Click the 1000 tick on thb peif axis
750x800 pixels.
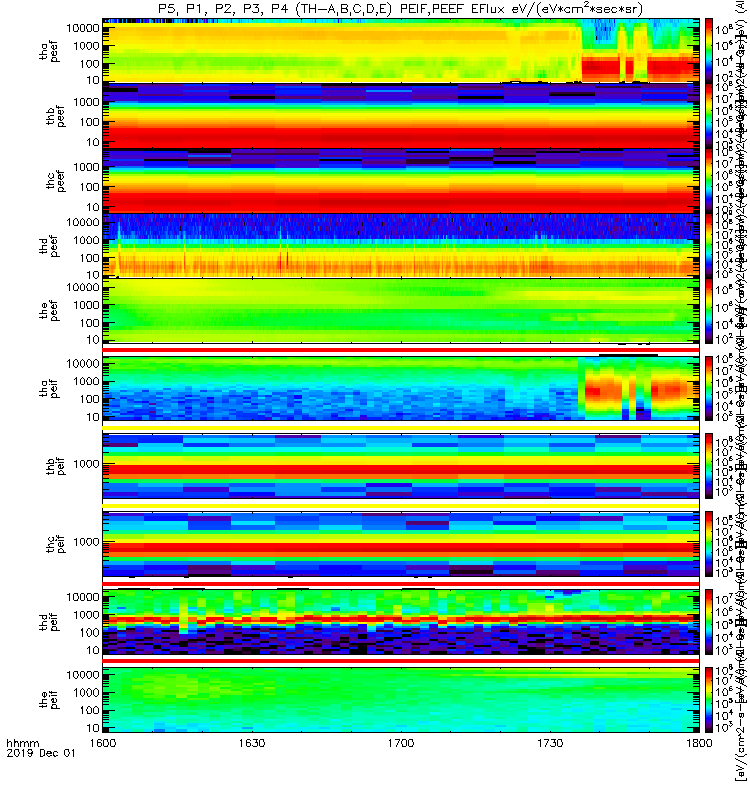(86, 464)
